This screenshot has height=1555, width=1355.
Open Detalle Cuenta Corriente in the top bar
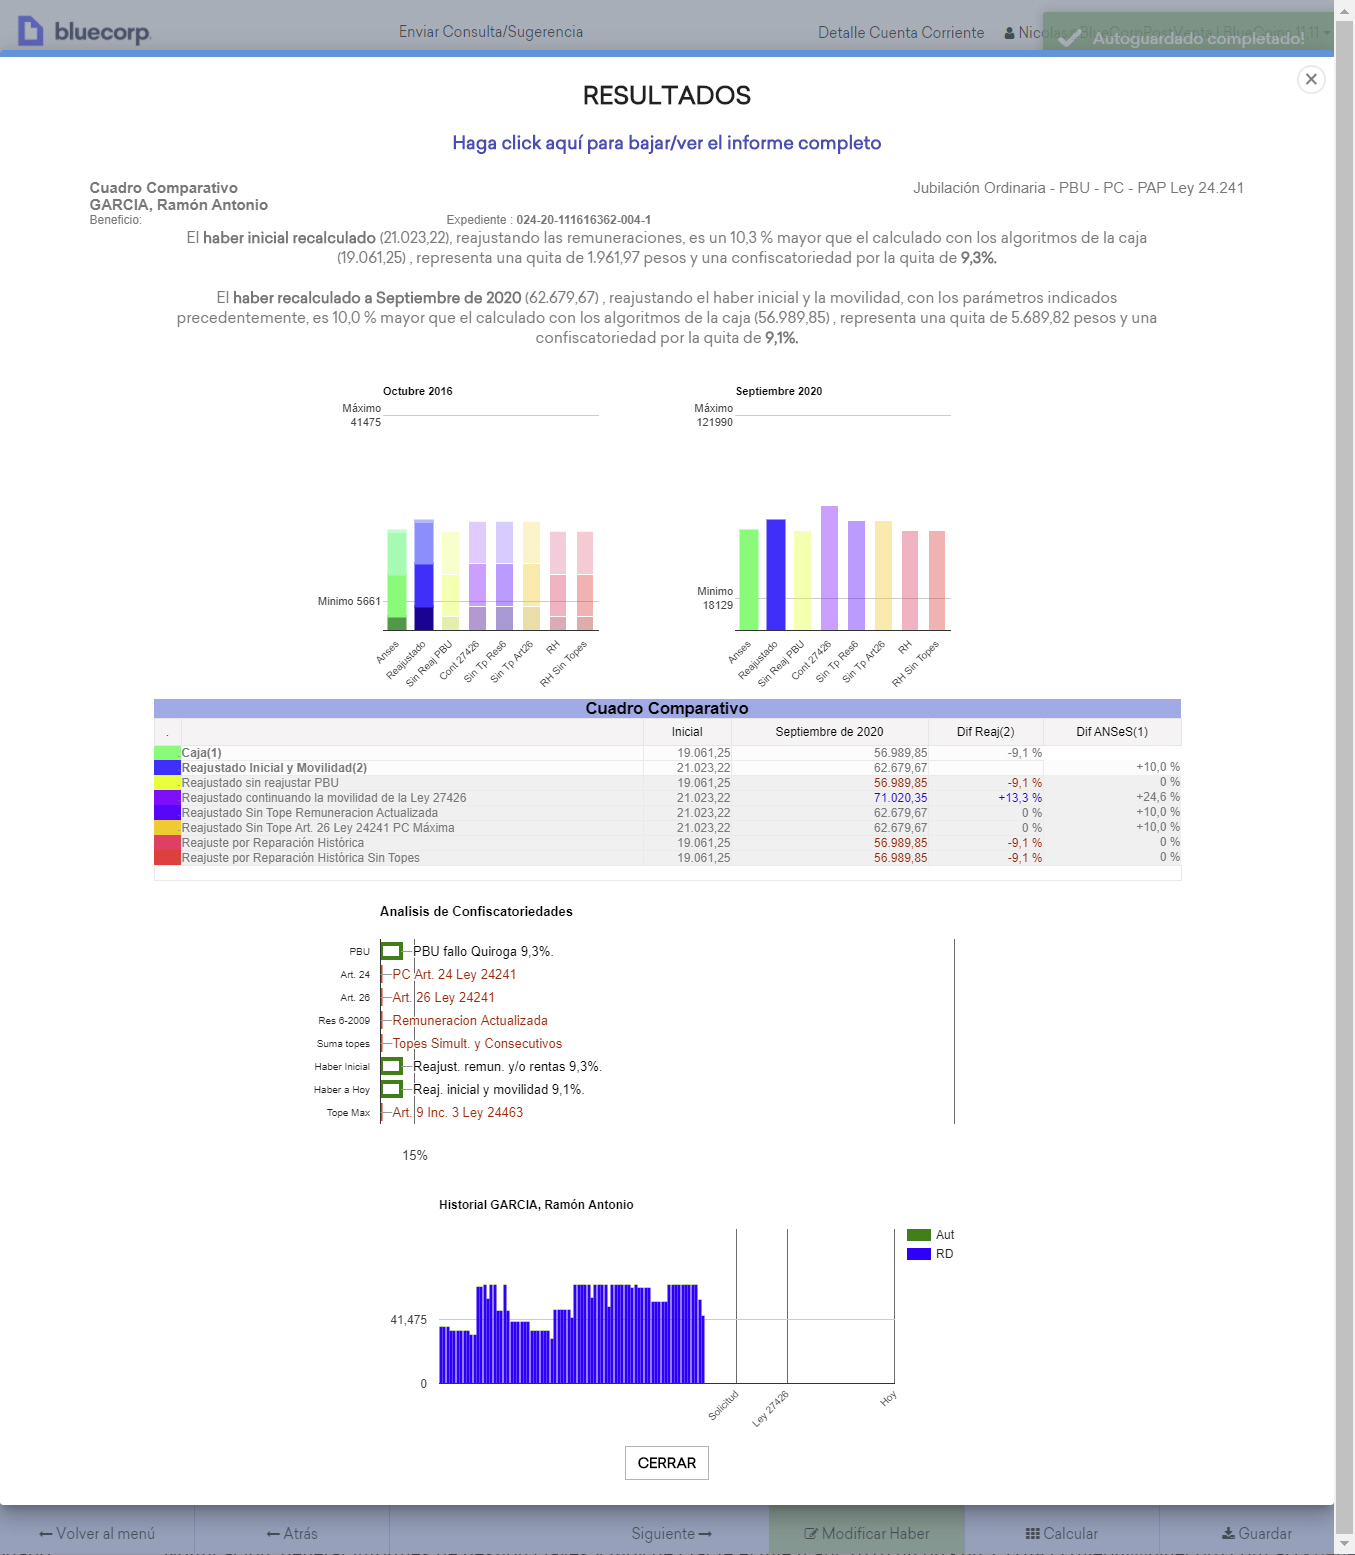[x=901, y=32]
